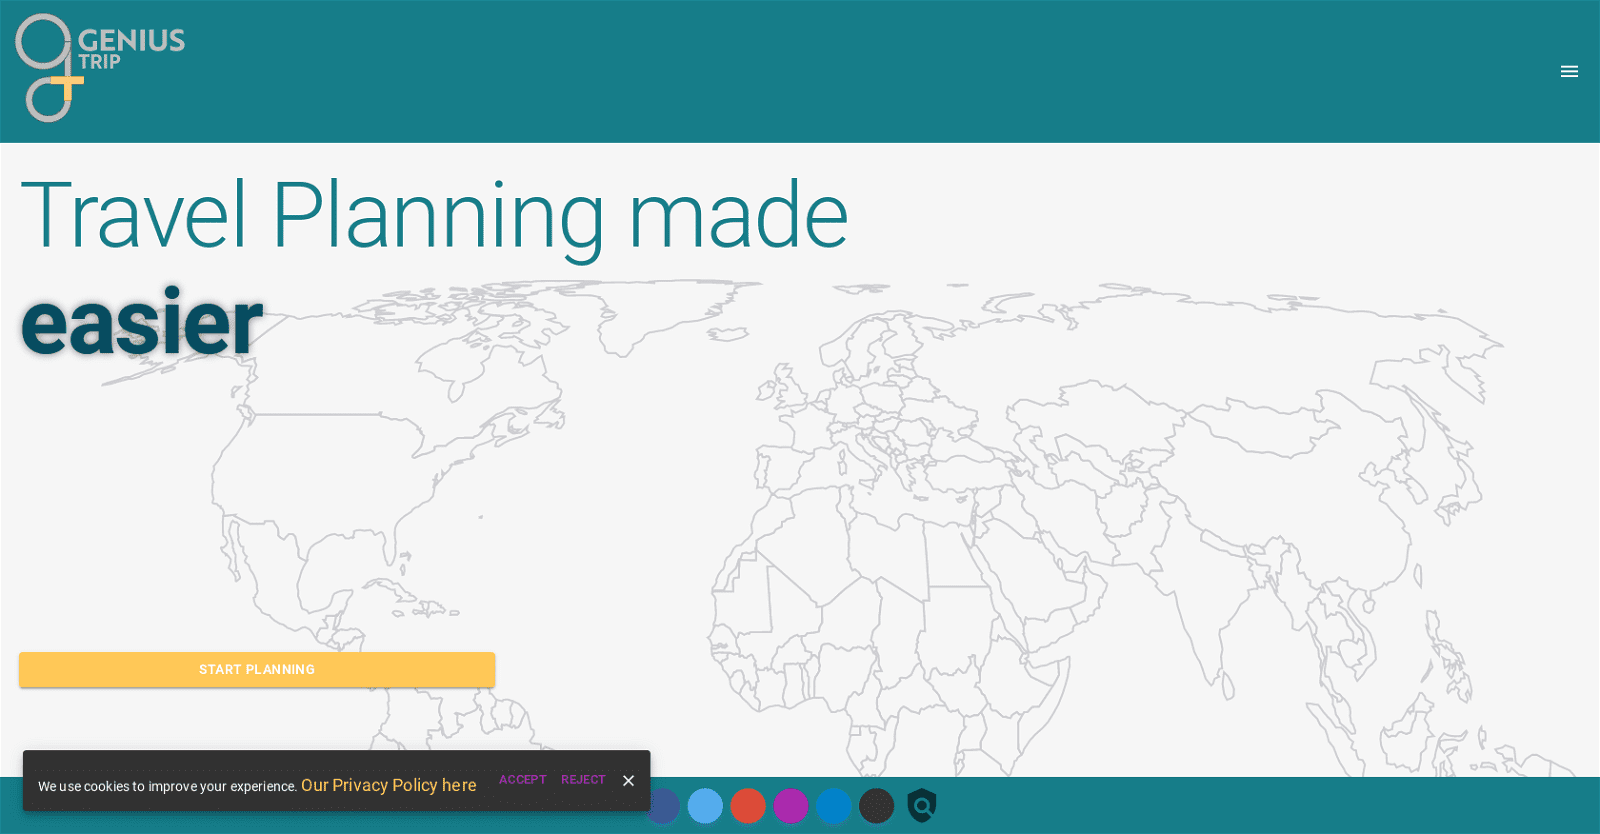Dismiss the cookie banner with the X
Viewport: 1600px width, 834px height.
(628, 781)
